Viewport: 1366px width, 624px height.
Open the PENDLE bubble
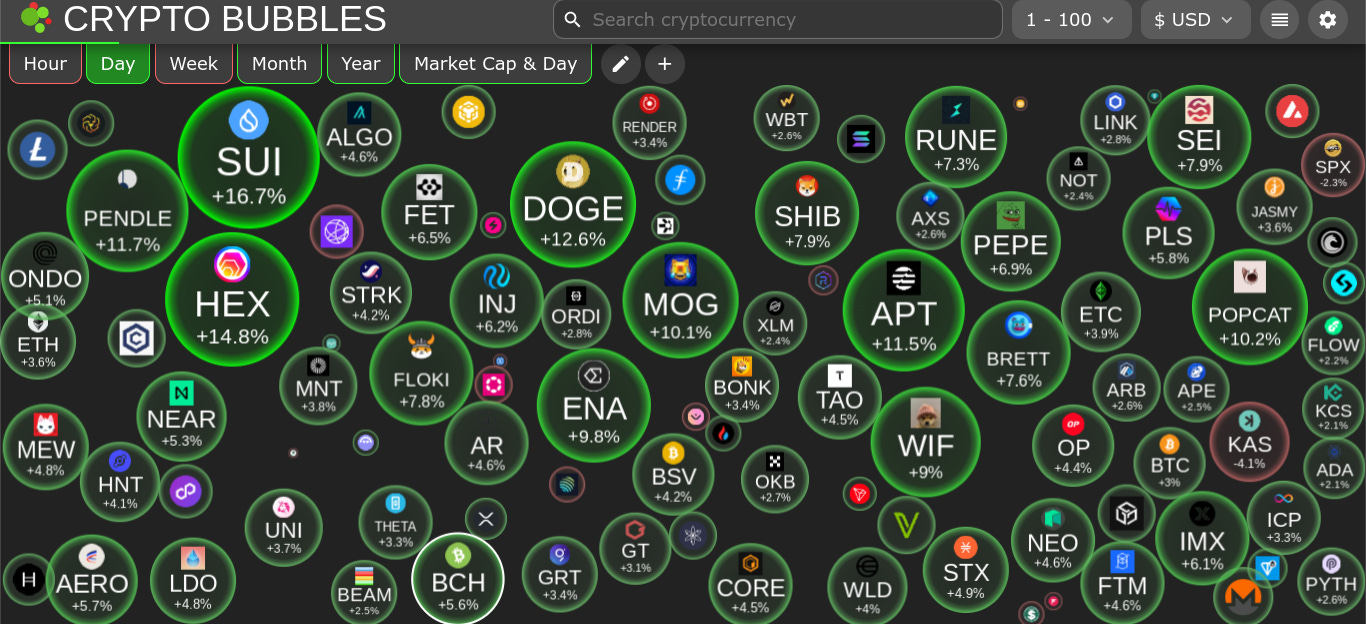[128, 211]
